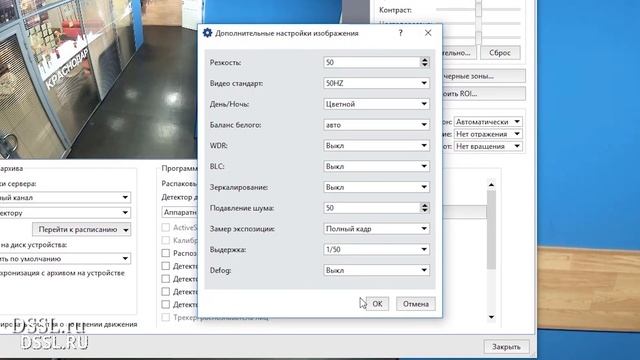
Task: Decrease Подавление шума with down arrow
Action: click(424, 210)
